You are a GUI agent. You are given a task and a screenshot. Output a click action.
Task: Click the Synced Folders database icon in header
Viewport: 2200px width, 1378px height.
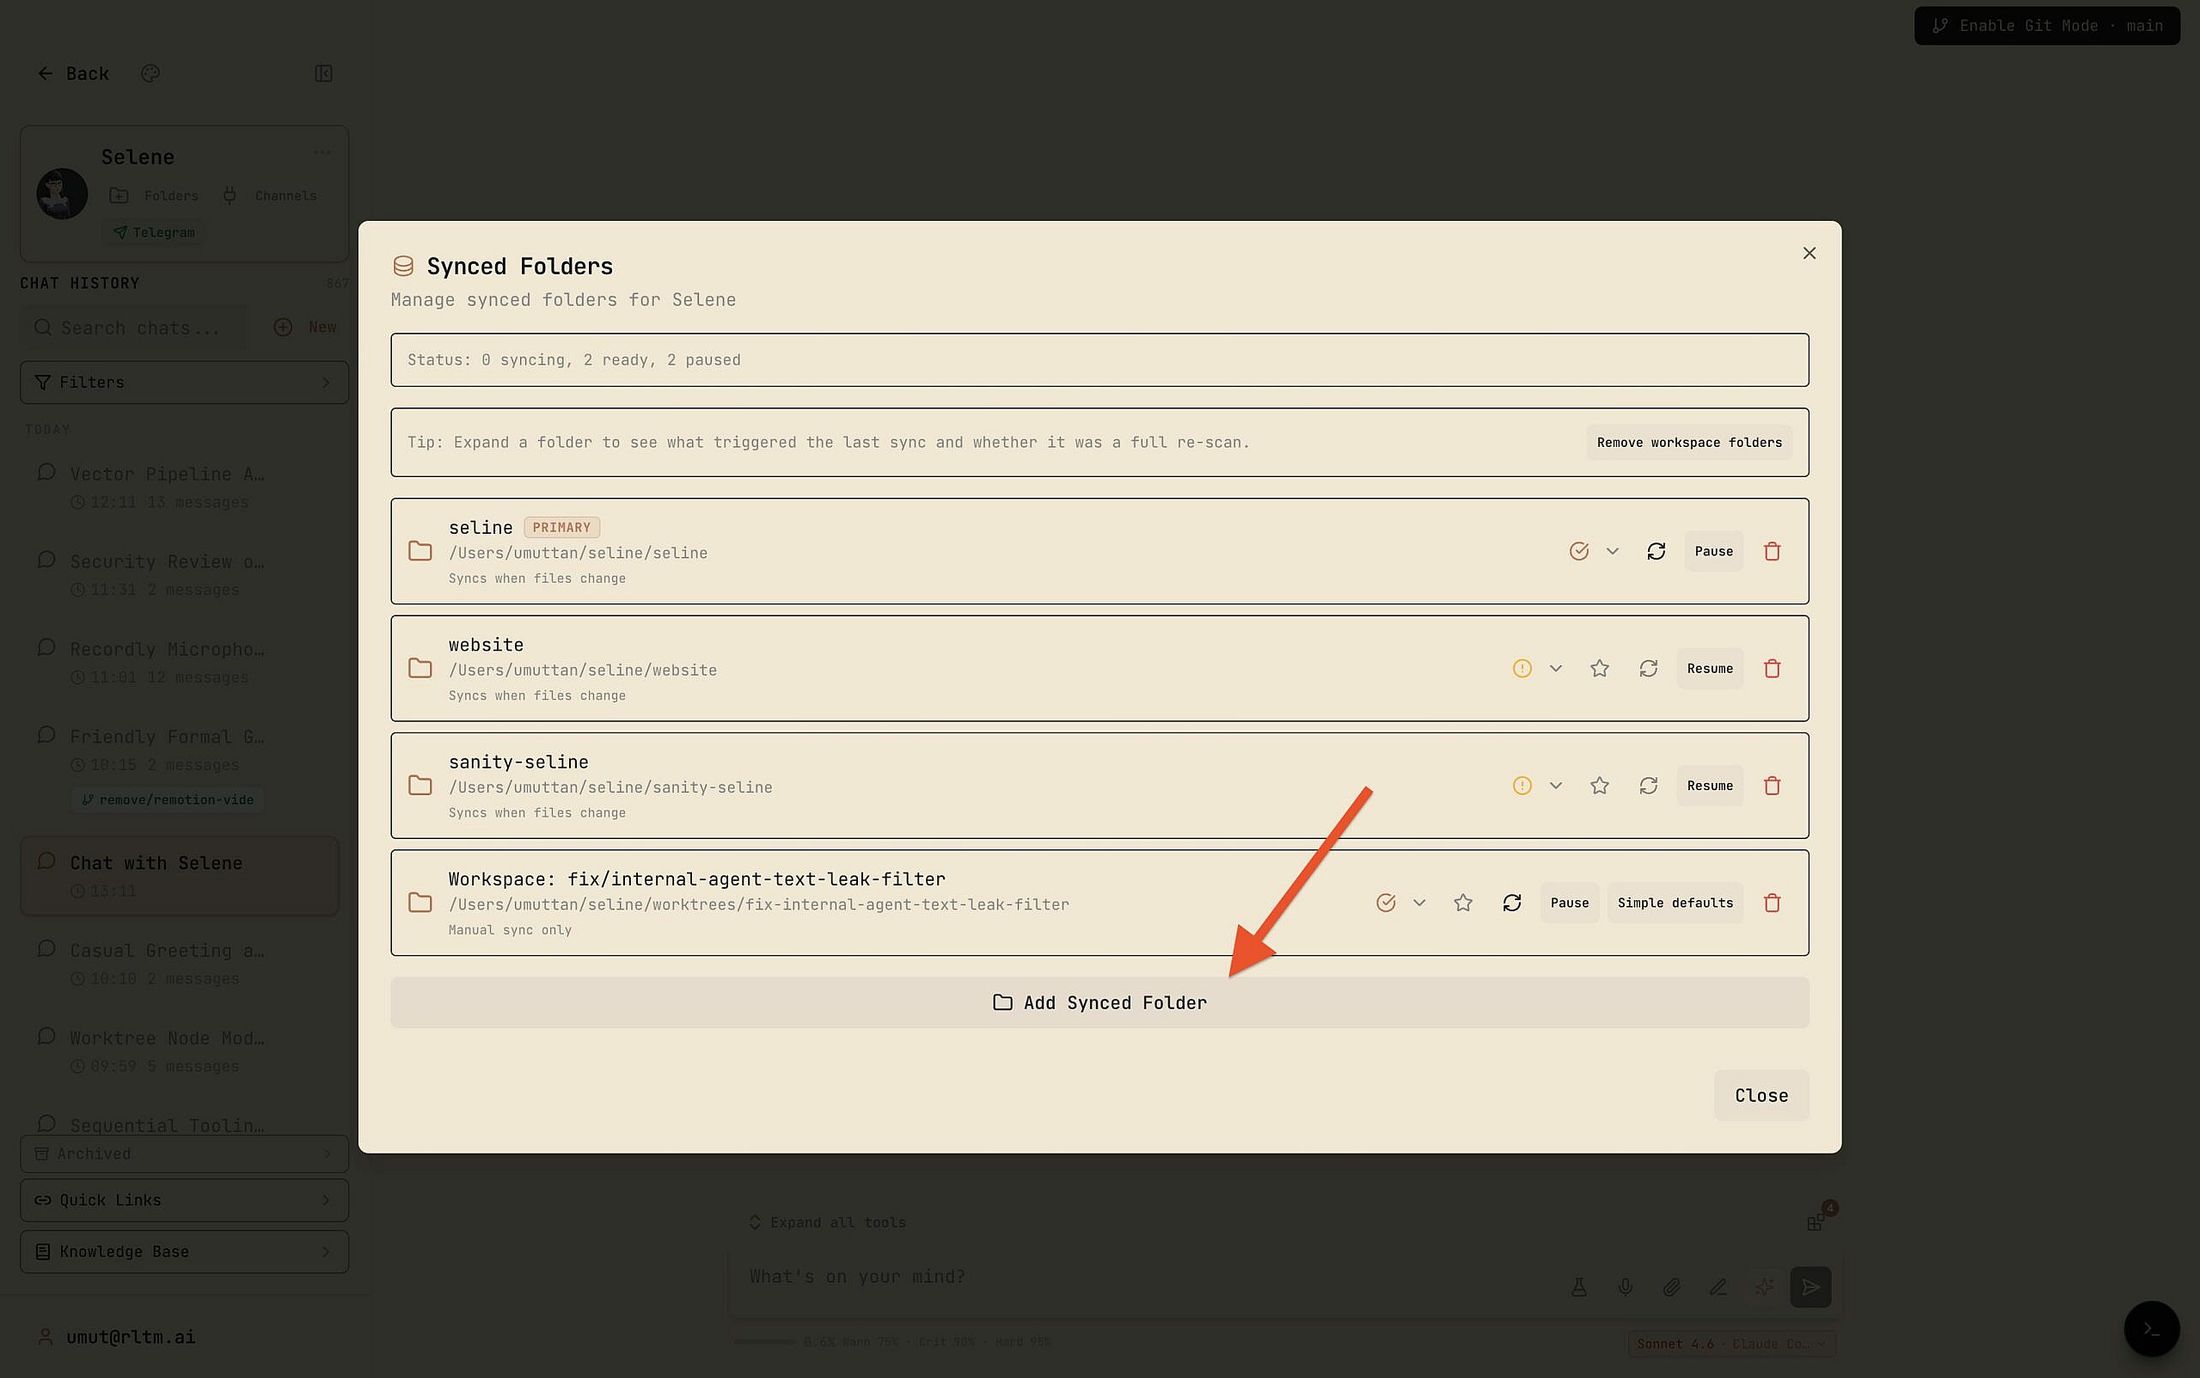pyautogui.click(x=403, y=266)
